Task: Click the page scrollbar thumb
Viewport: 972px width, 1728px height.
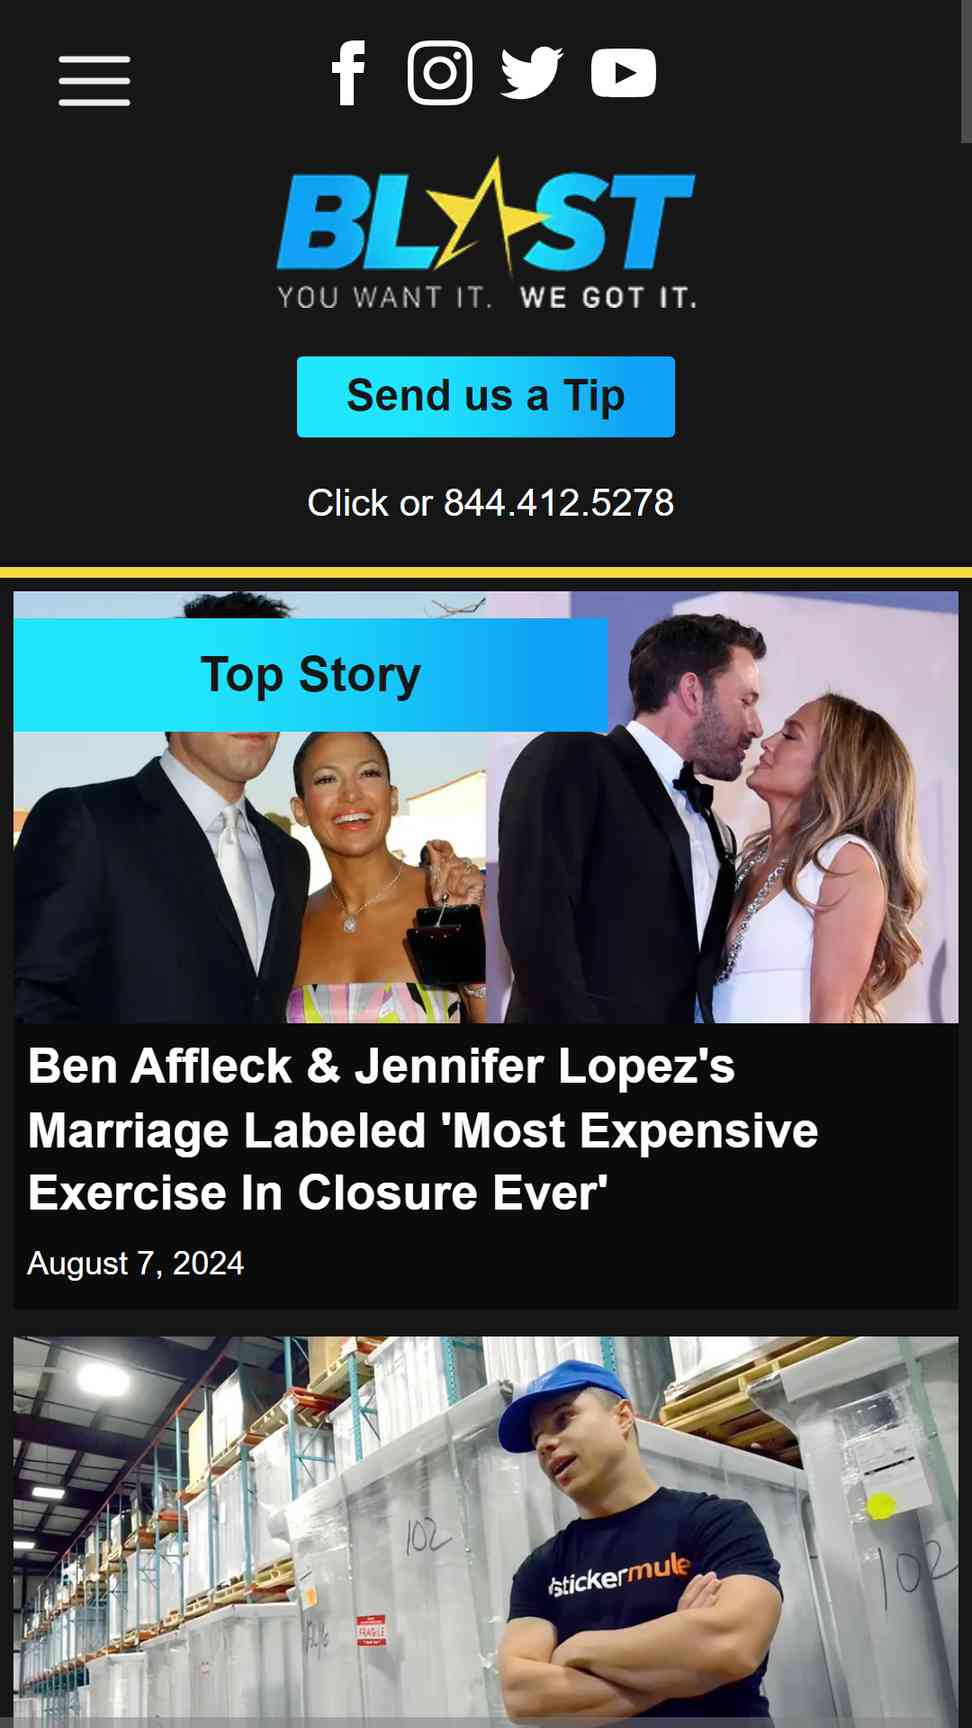Action: click(966, 72)
